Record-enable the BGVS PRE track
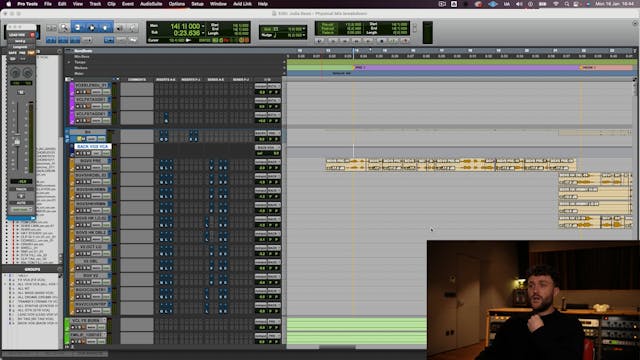Screen dimensions: 640x360 coord(78,168)
